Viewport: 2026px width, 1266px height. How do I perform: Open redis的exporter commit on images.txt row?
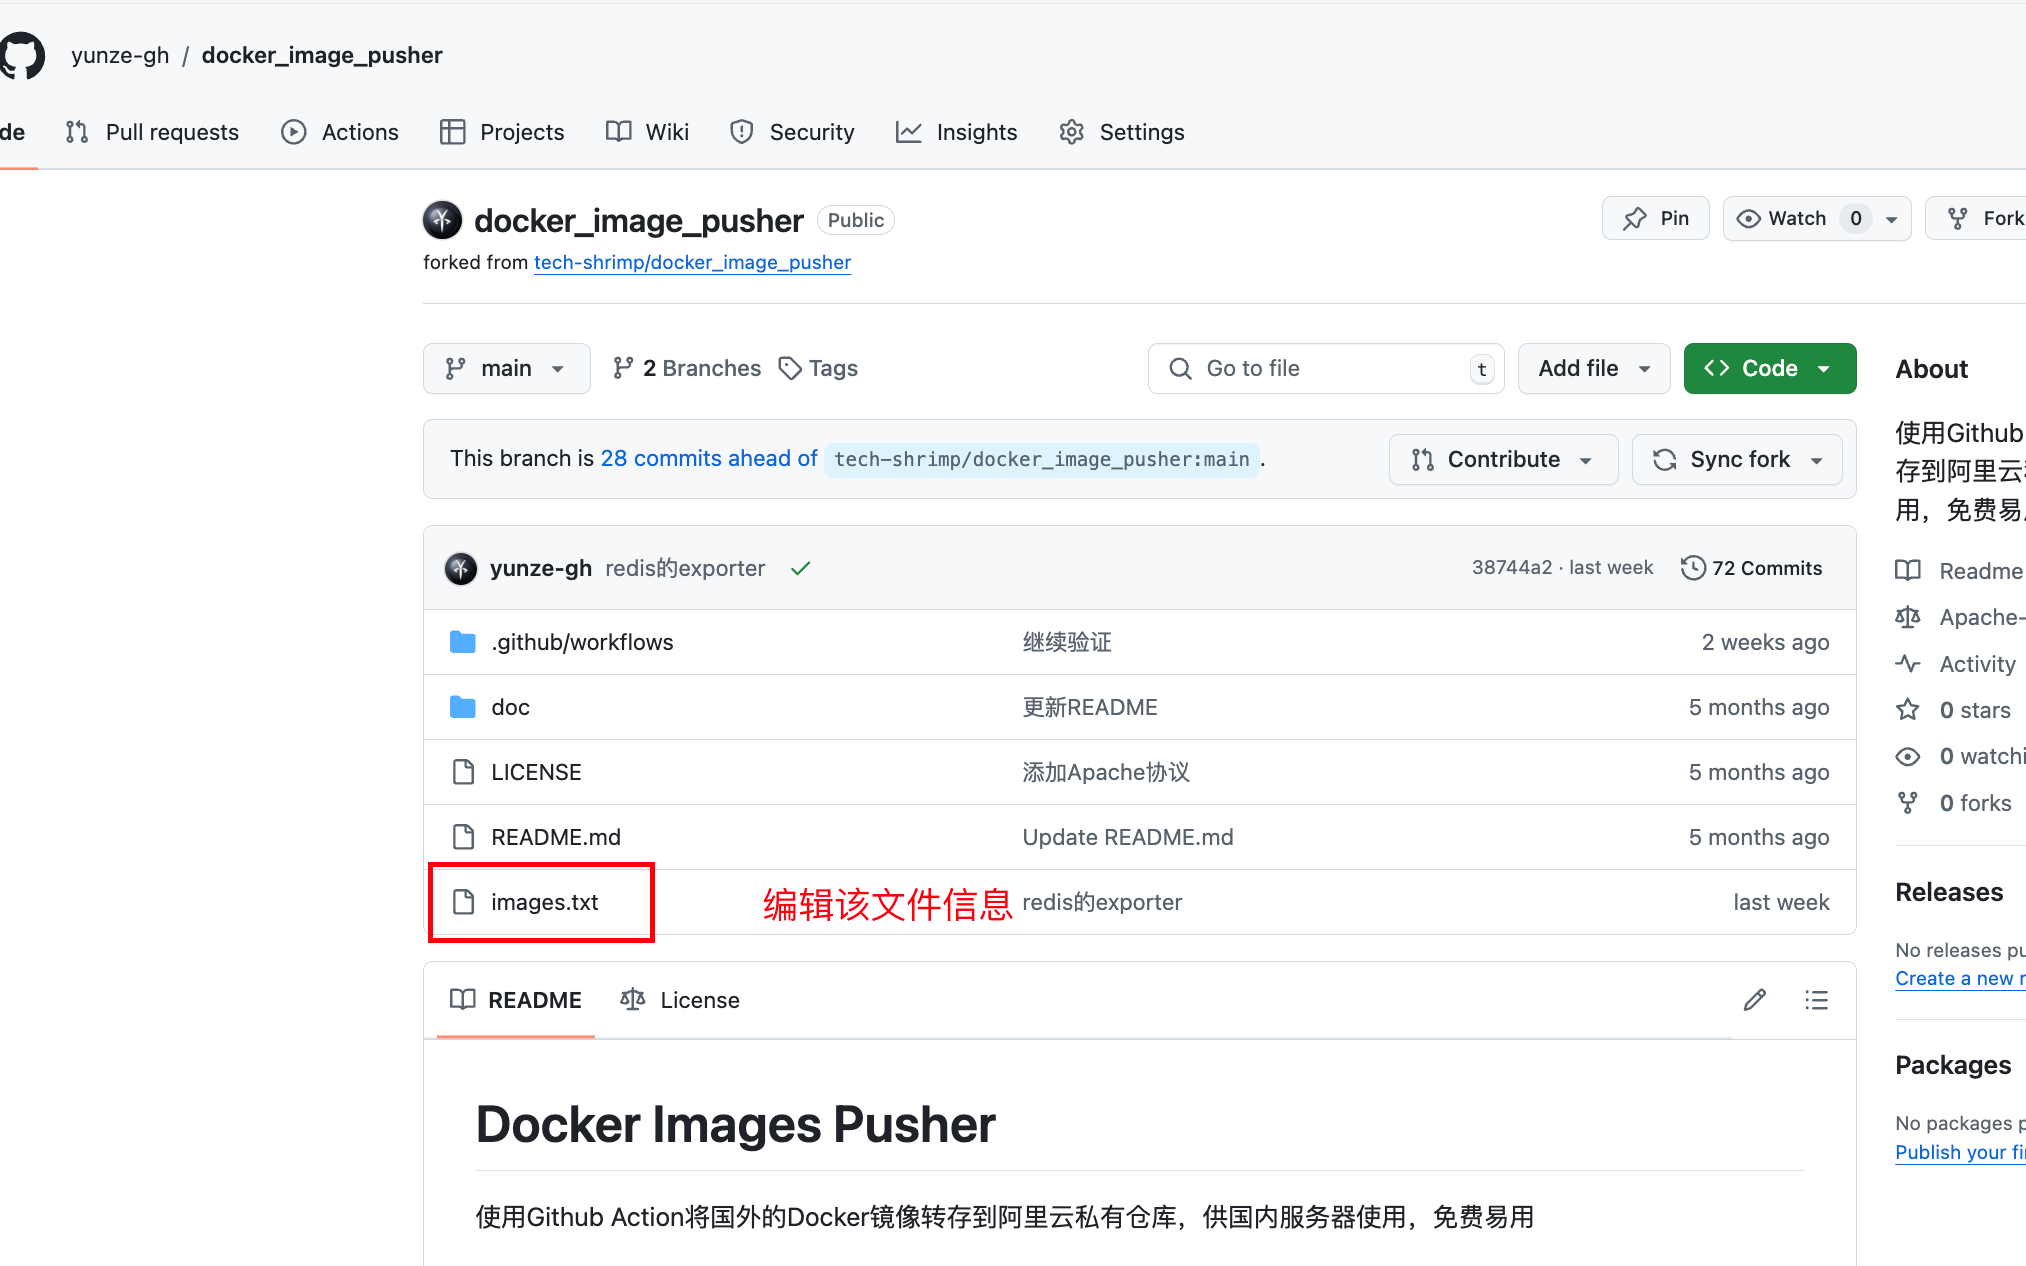(x=1102, y=902)
